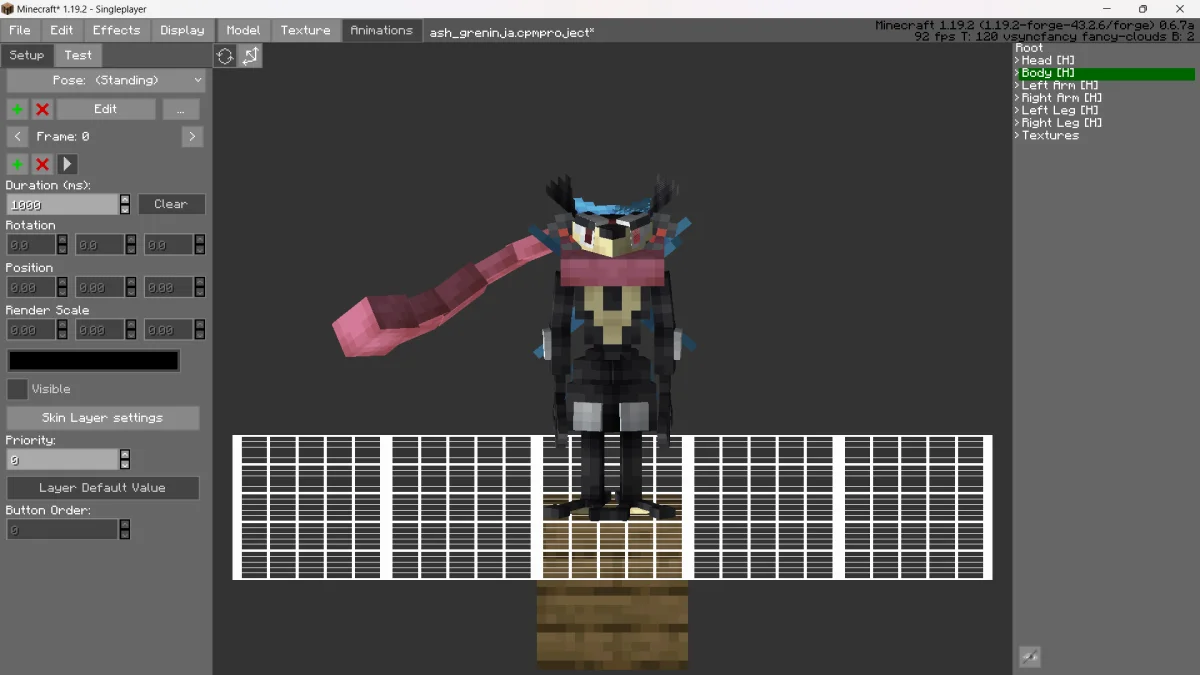The width and height of the screenshot is (1200, 675).
Task: Toggle the axis direction icon in viewport
Action: (250, 56)
